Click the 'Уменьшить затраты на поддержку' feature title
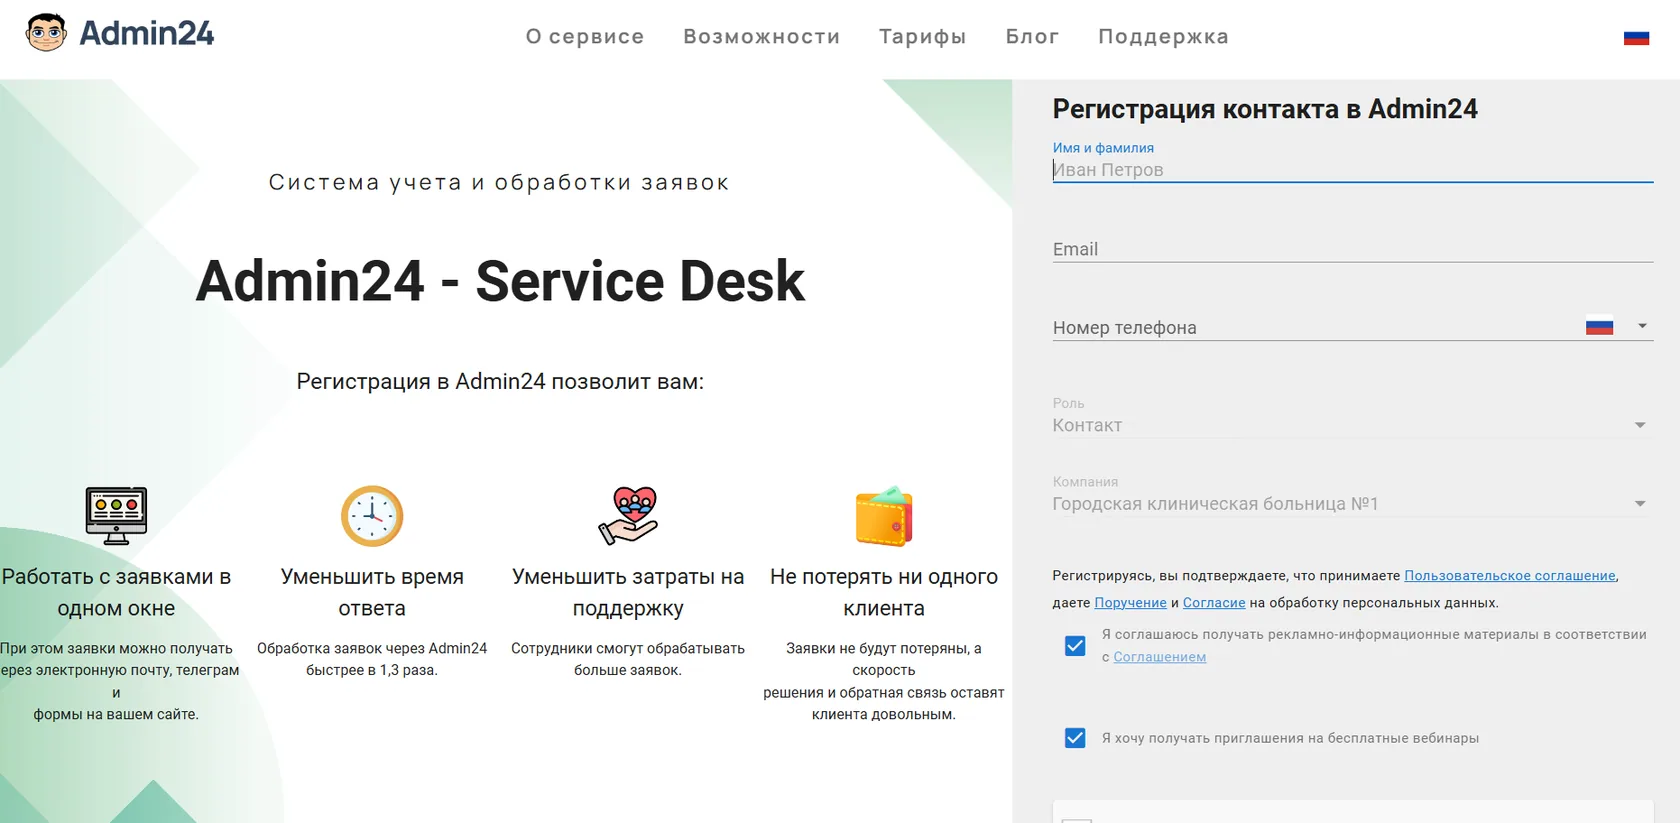This screenshot has width=1680, height=823. point(628,592)
